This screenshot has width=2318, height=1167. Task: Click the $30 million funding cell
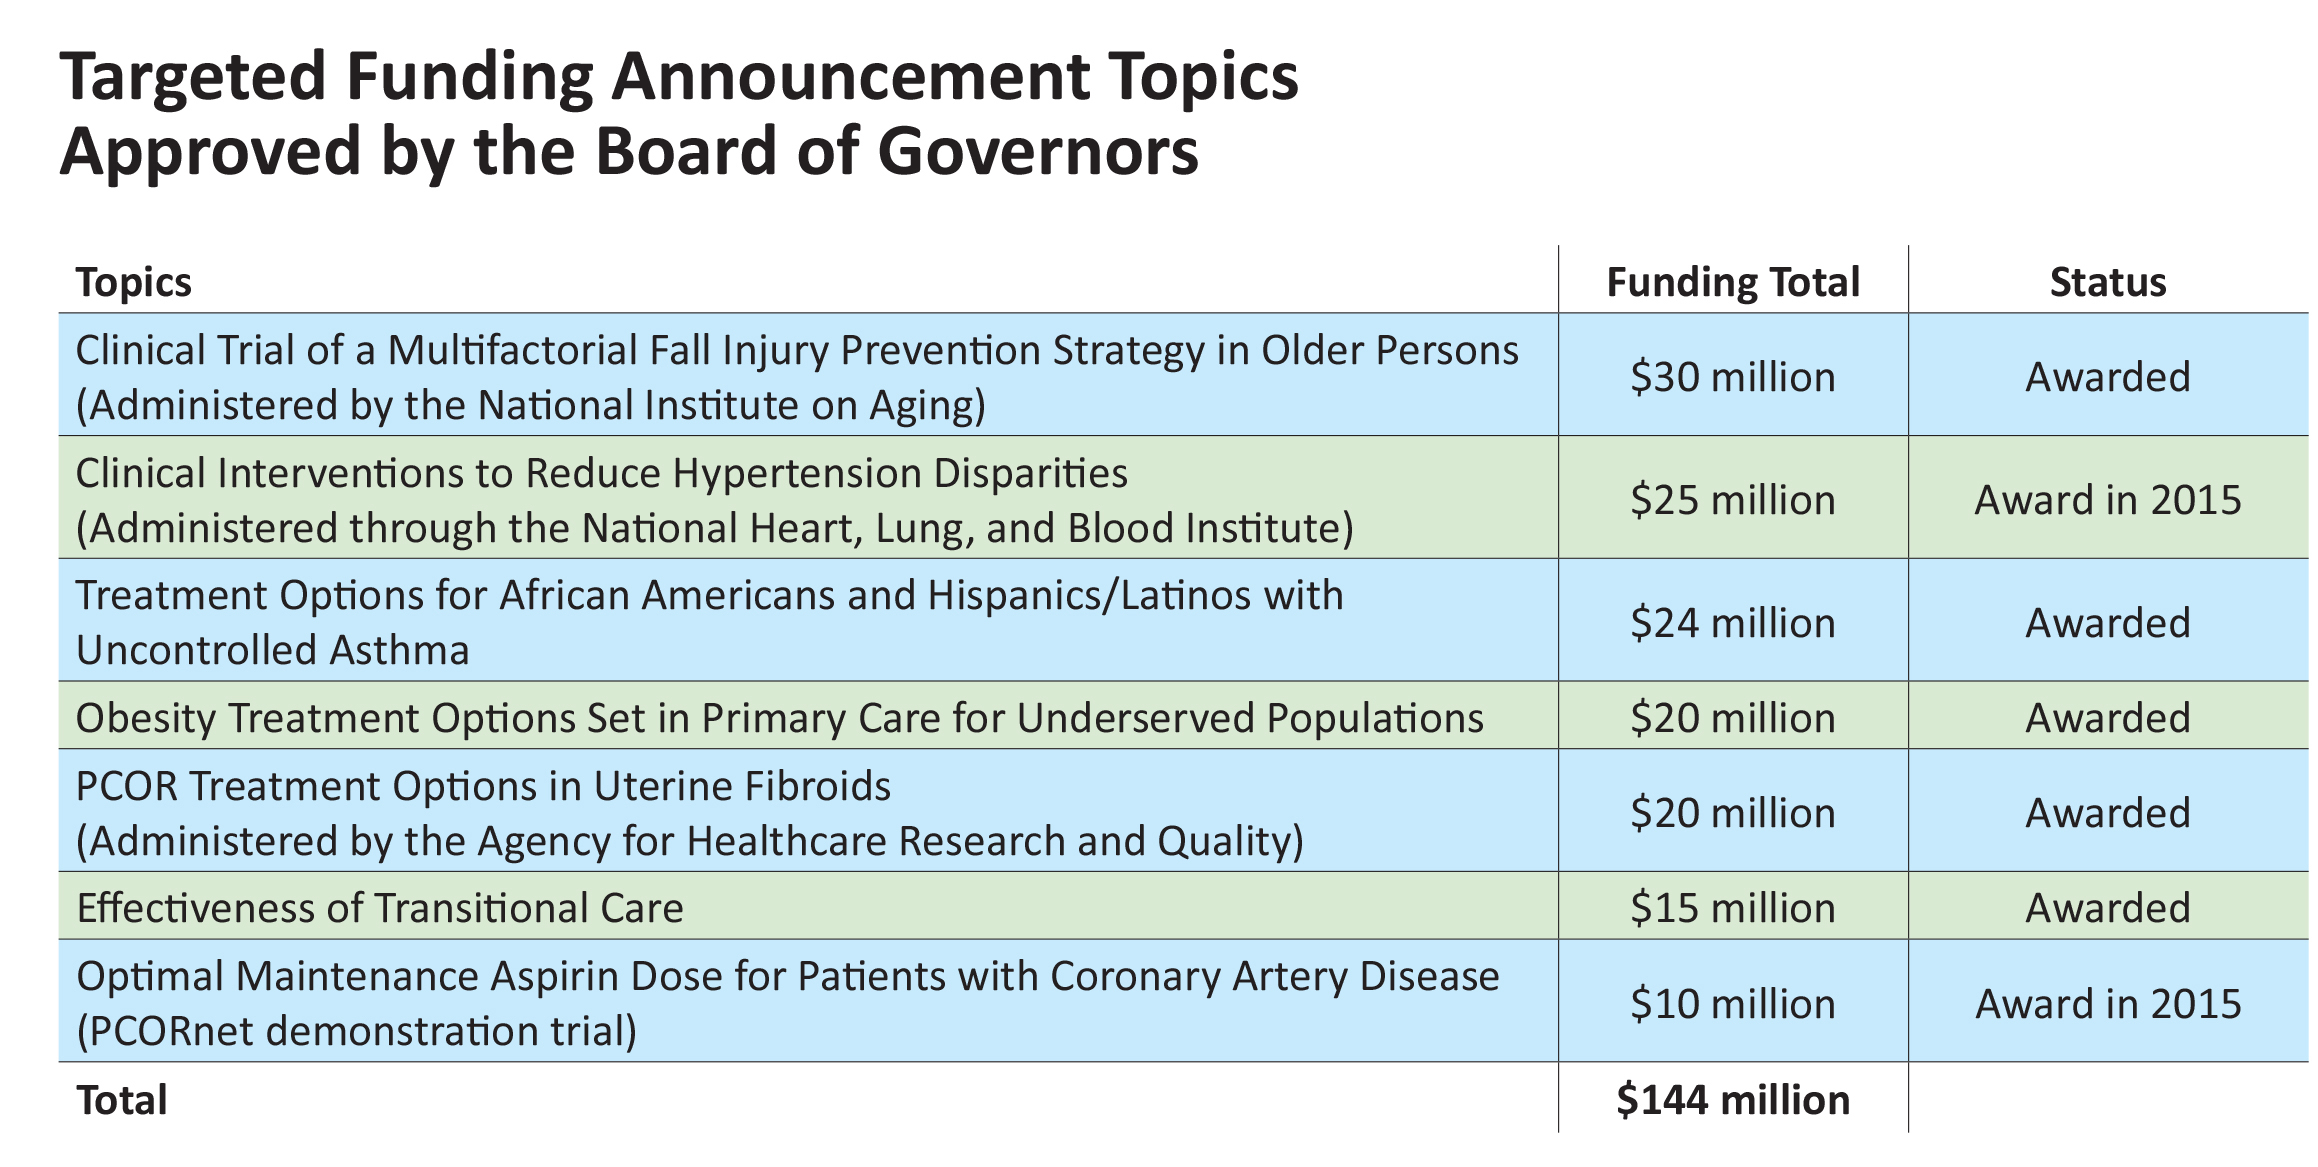tap(1732, 377)
